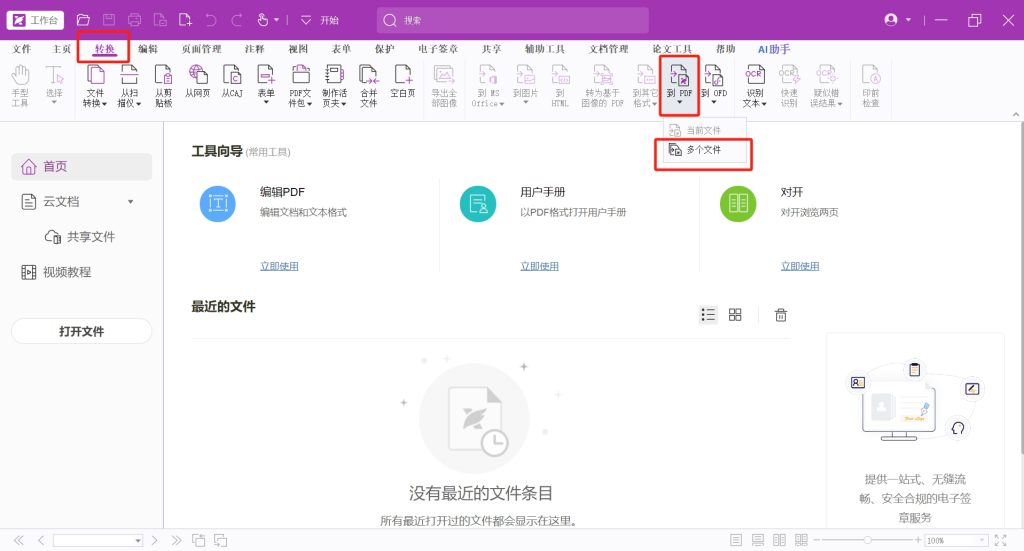The image size is (1024, 551).
Task: Switch recent files to grid view
Action: tap(735, 315)
